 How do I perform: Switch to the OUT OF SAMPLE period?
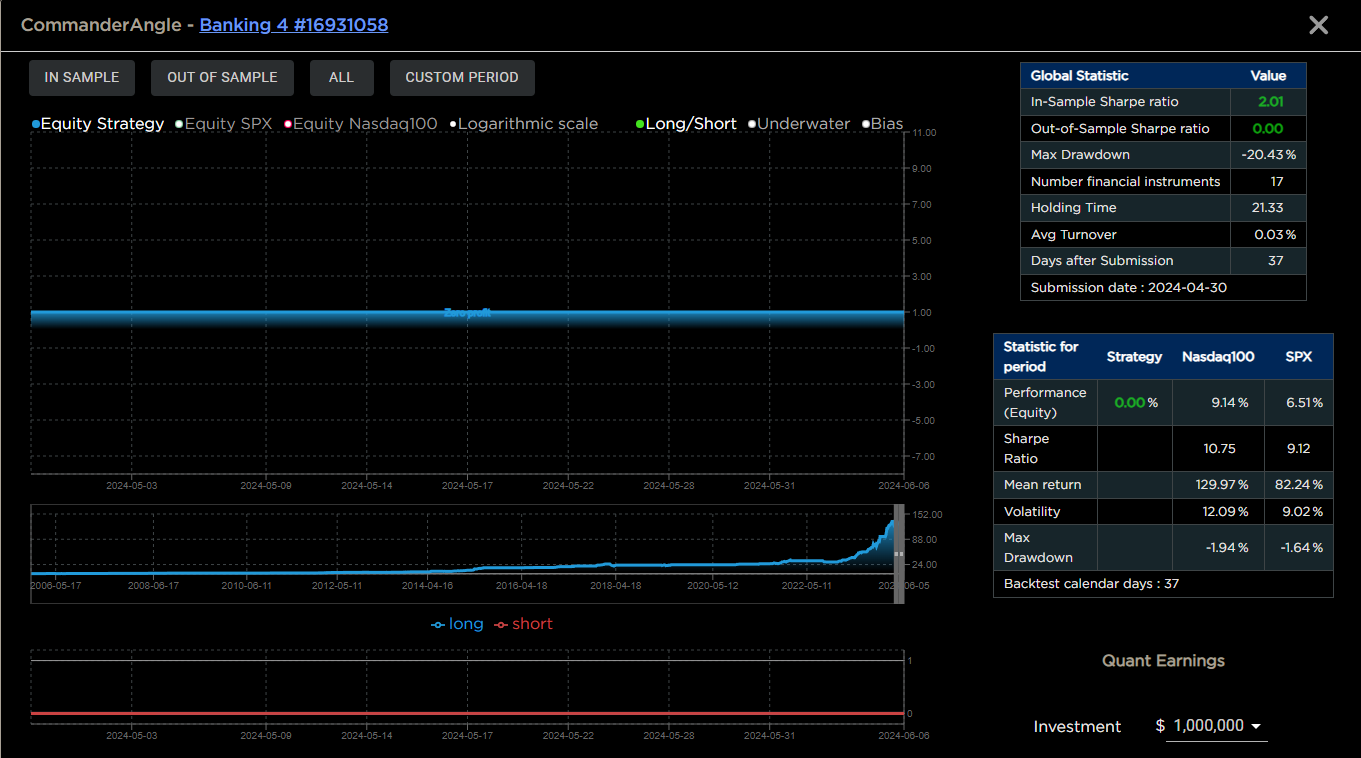[x=222, y=77]
